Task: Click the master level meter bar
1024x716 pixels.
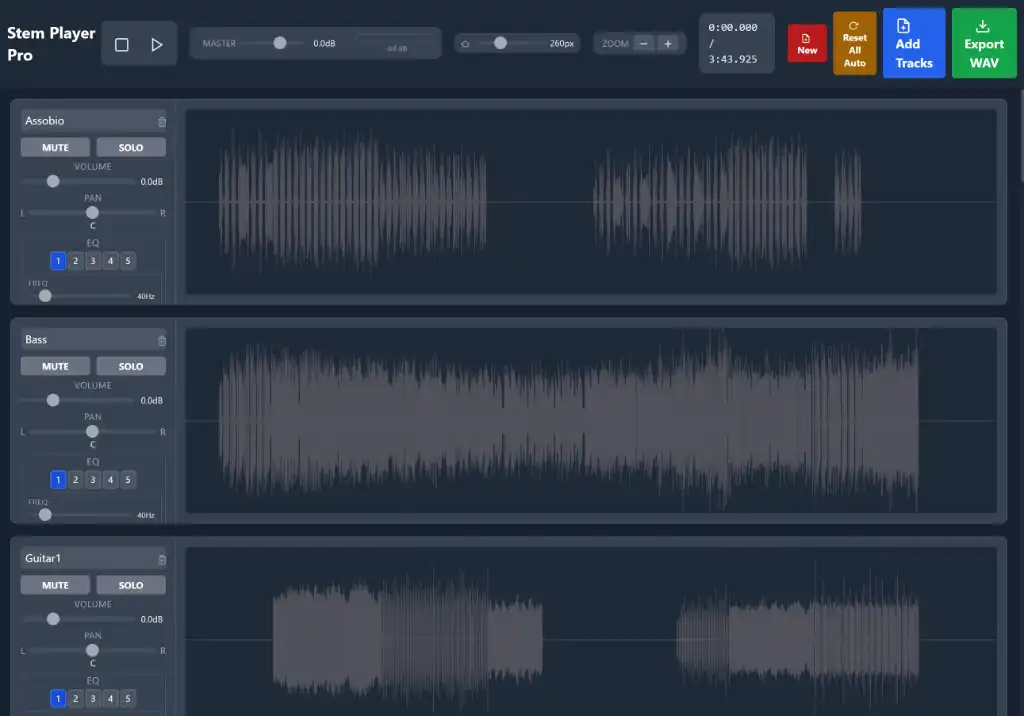Action: [x=396, y=40]
